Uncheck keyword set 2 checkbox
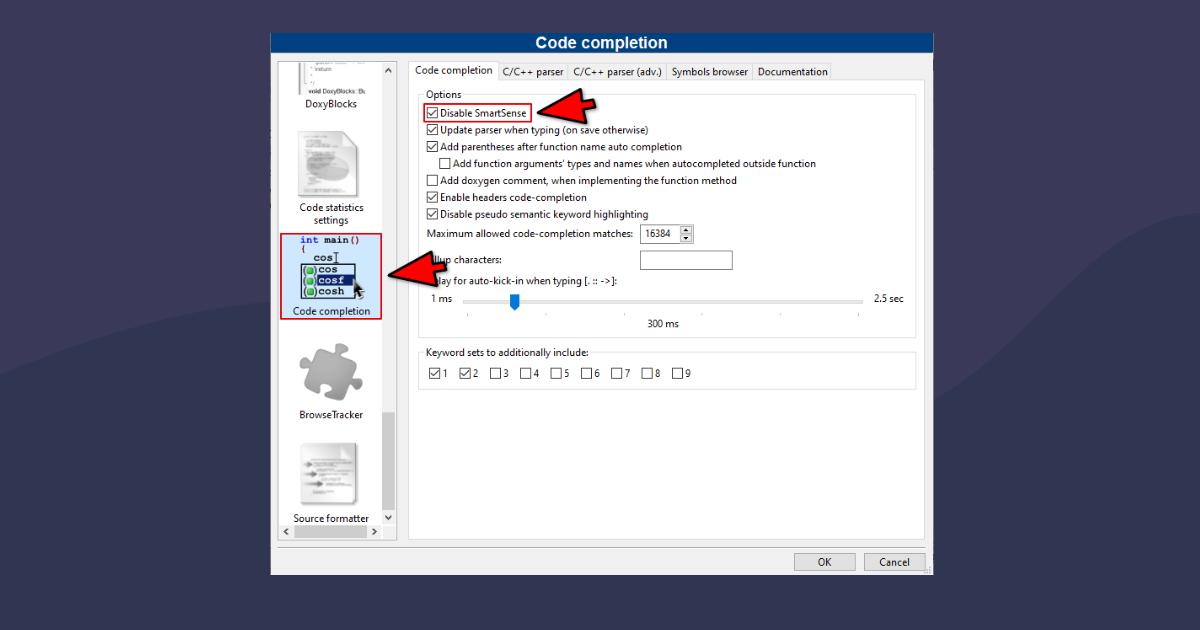 coord(465,374)
